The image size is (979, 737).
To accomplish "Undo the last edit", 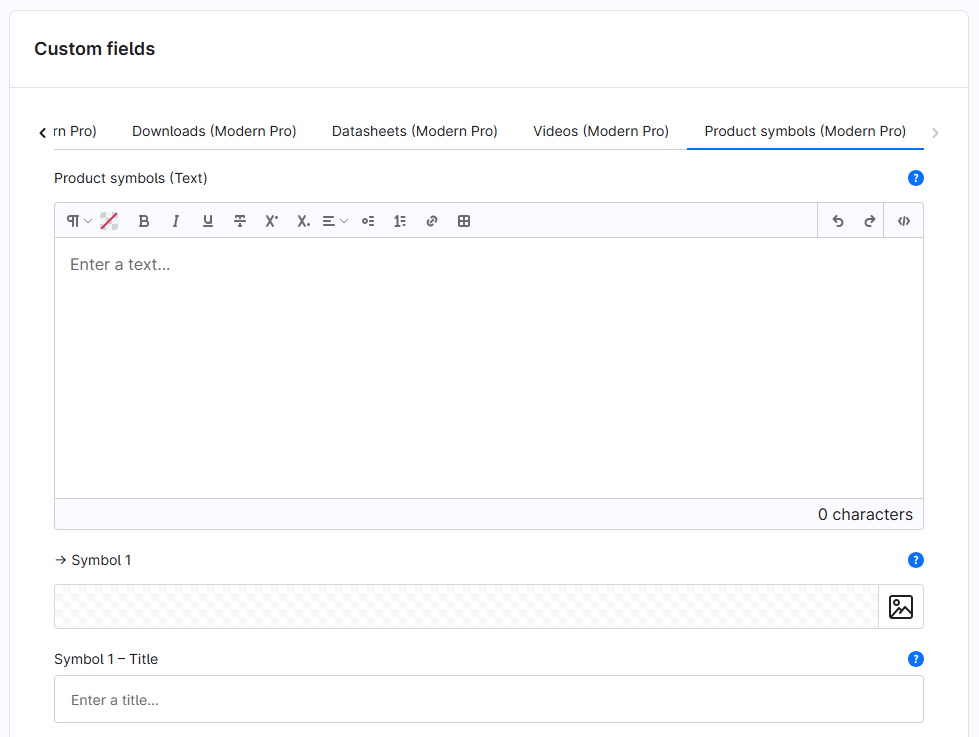I will [x=838, y=221].
